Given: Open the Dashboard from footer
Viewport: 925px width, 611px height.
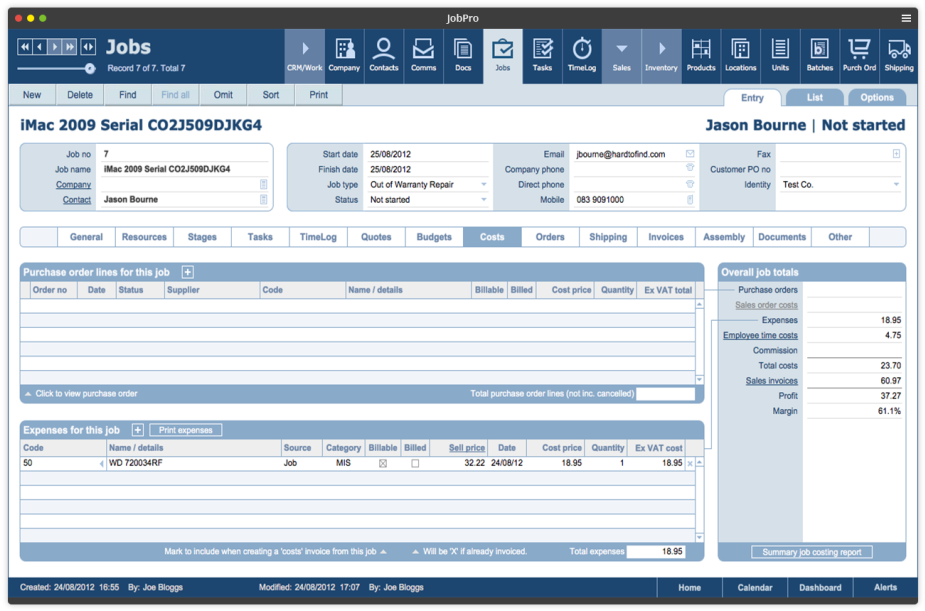Looking at the screenshot, I should [820, 588].
